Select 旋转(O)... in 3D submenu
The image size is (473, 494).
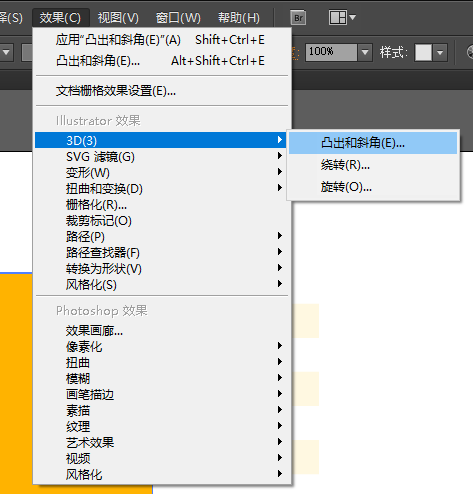click(x=373, y=187)
